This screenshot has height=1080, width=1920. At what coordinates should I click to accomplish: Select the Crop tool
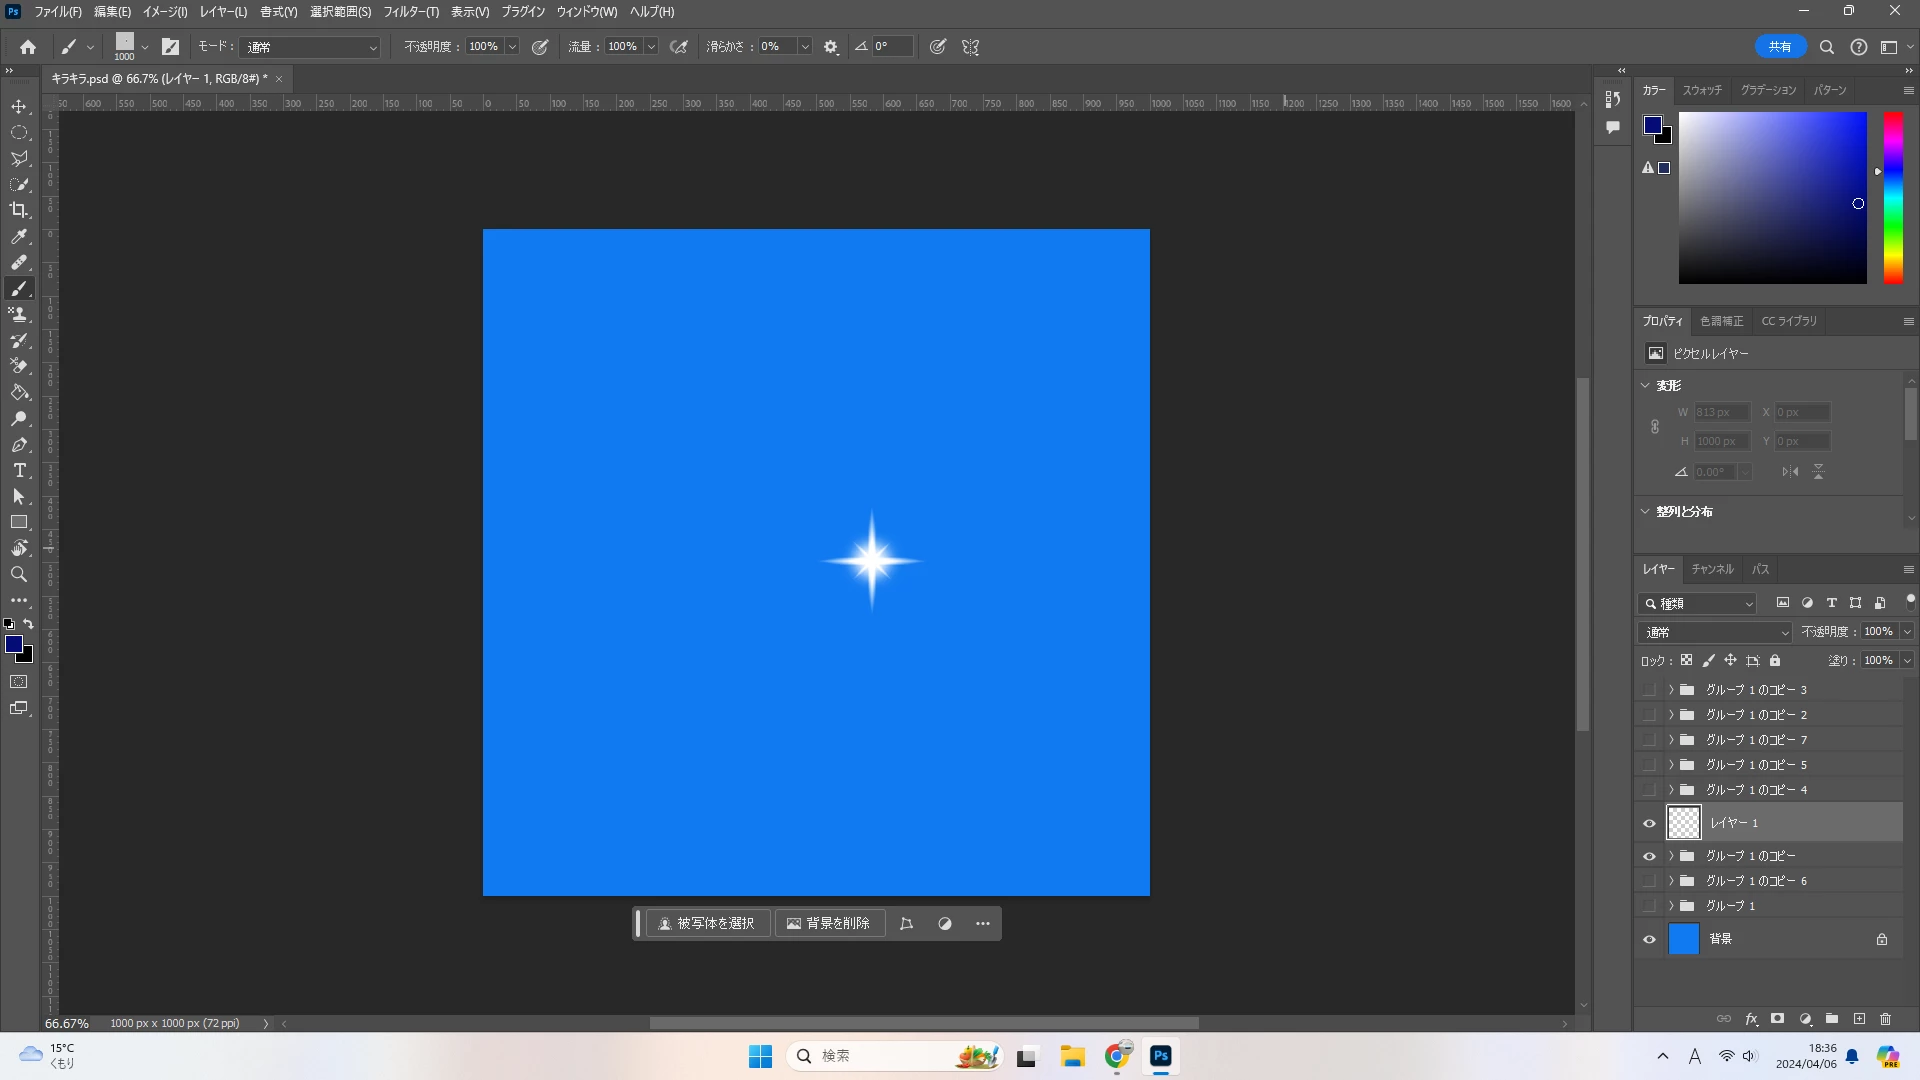19,210
